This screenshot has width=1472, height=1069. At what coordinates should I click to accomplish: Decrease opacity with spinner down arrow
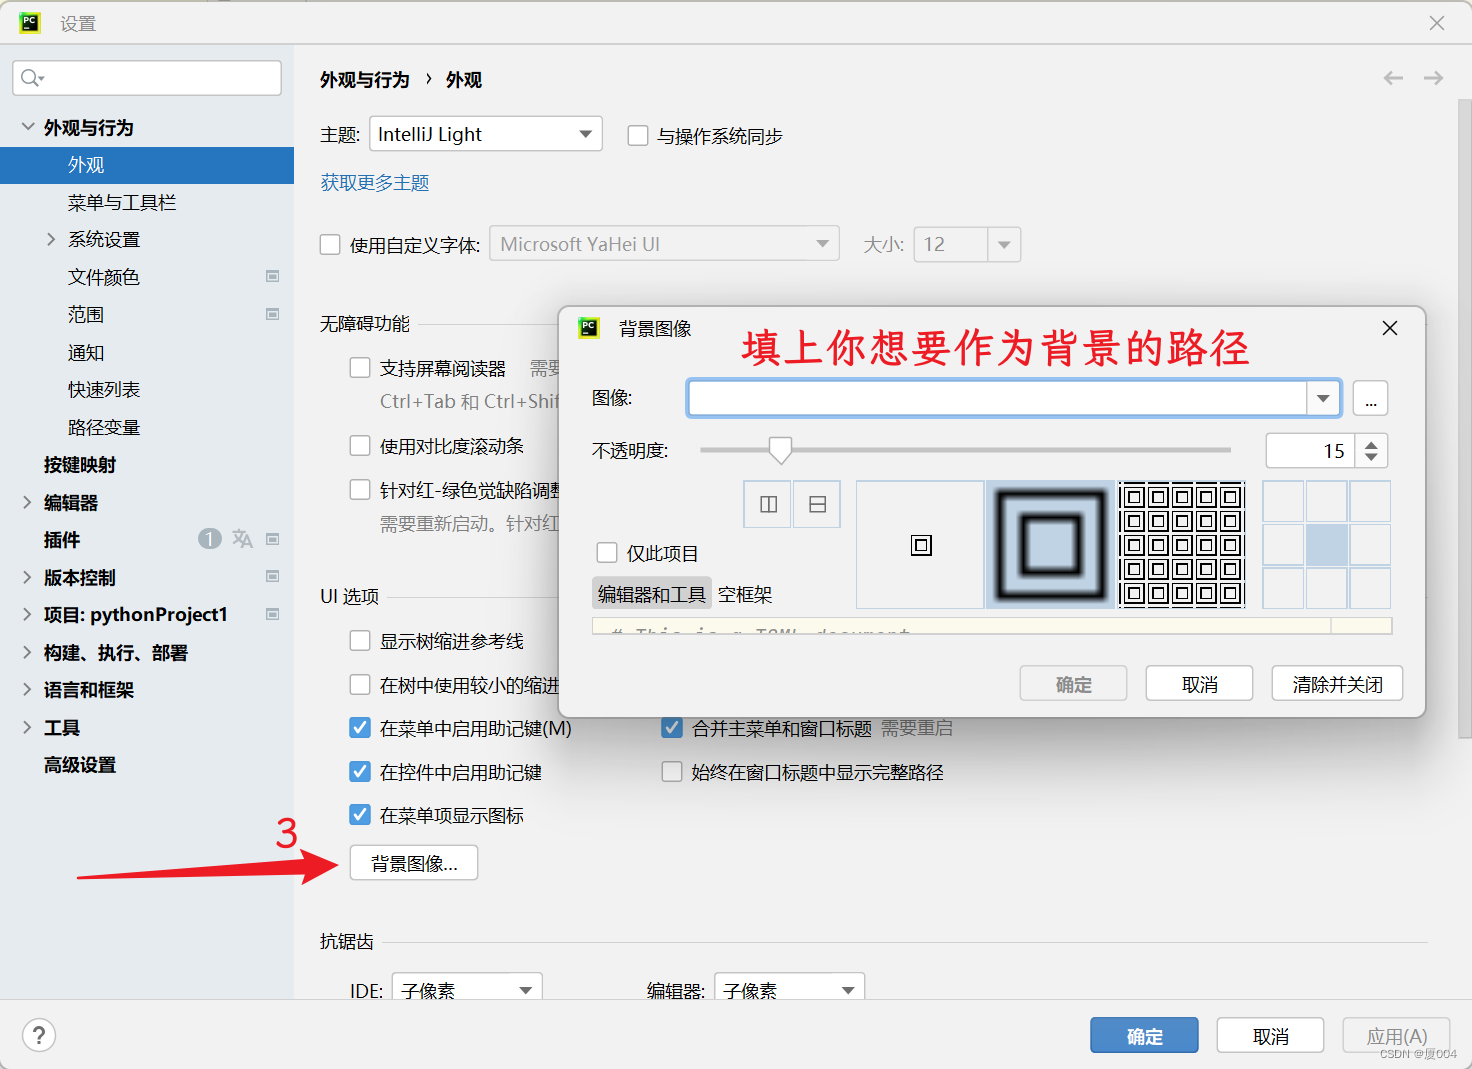[1371, 458]
